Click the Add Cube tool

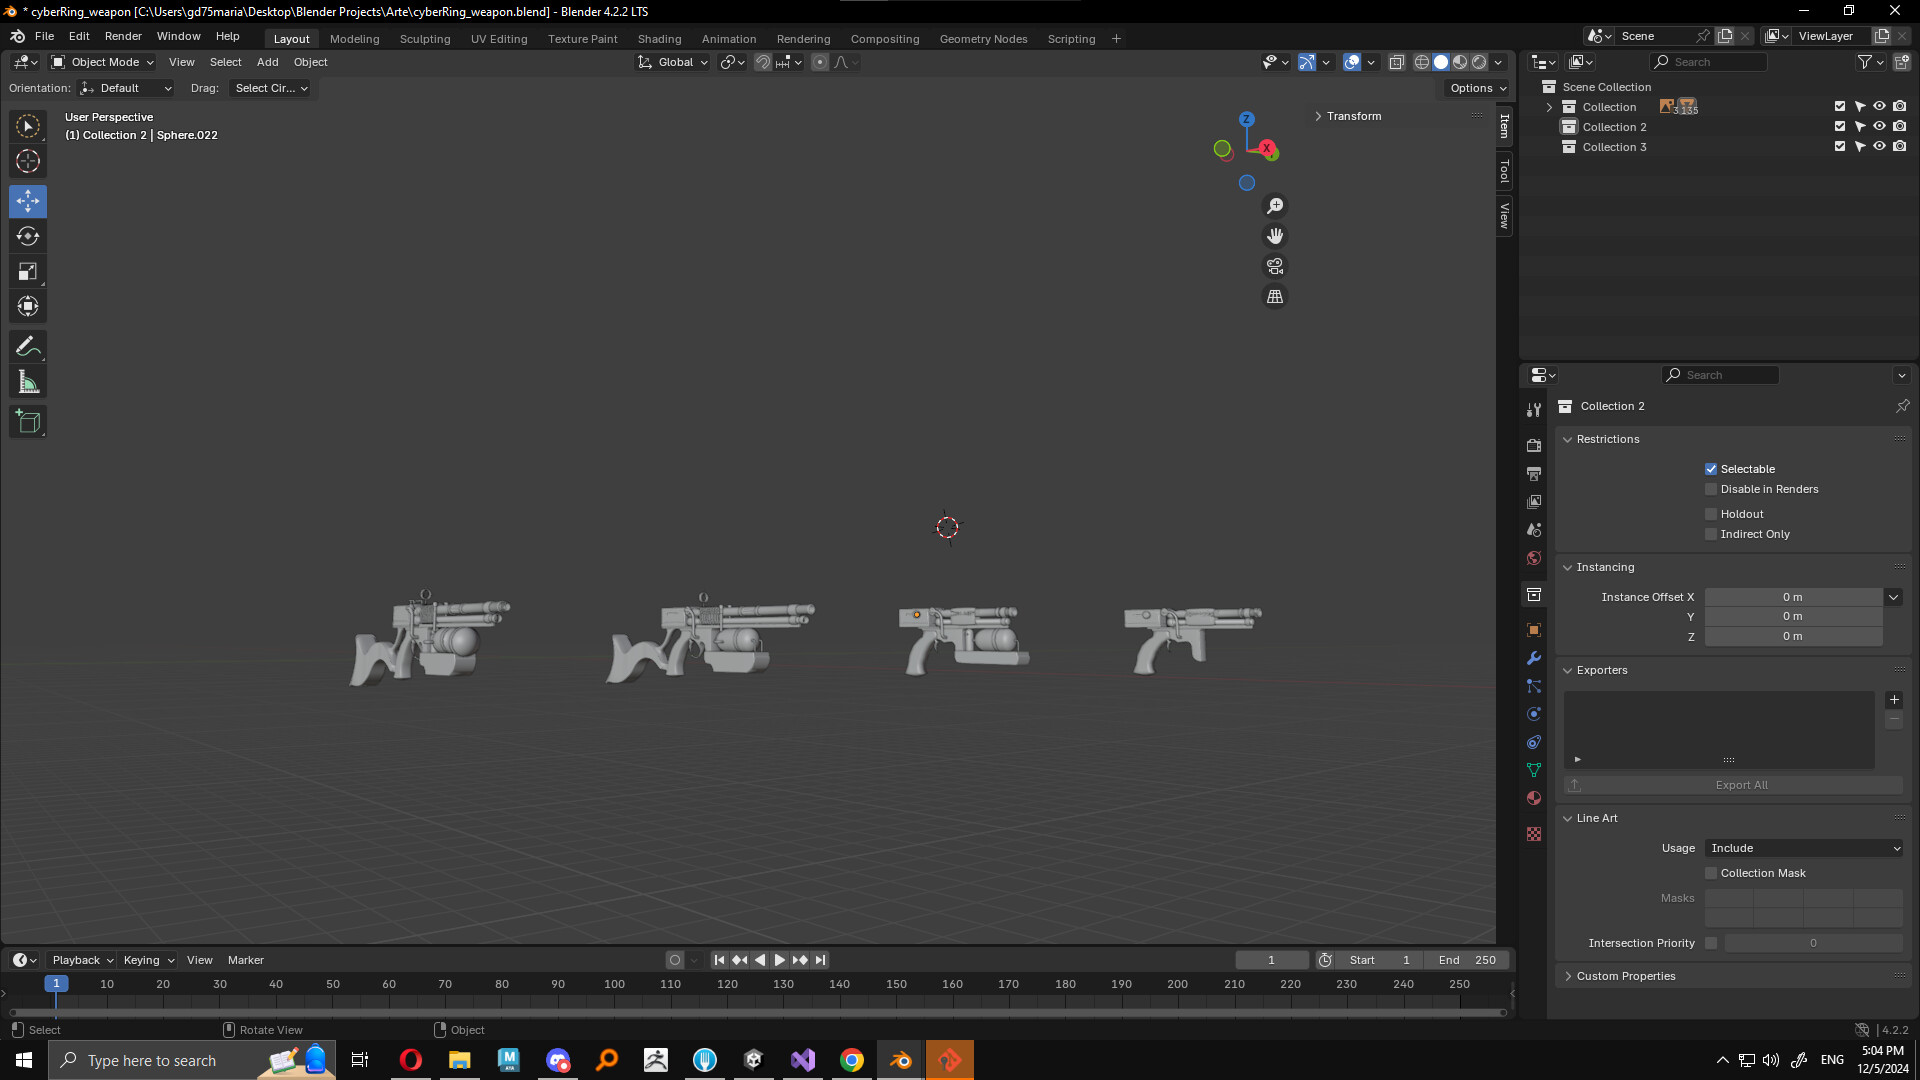pos(28,422)
